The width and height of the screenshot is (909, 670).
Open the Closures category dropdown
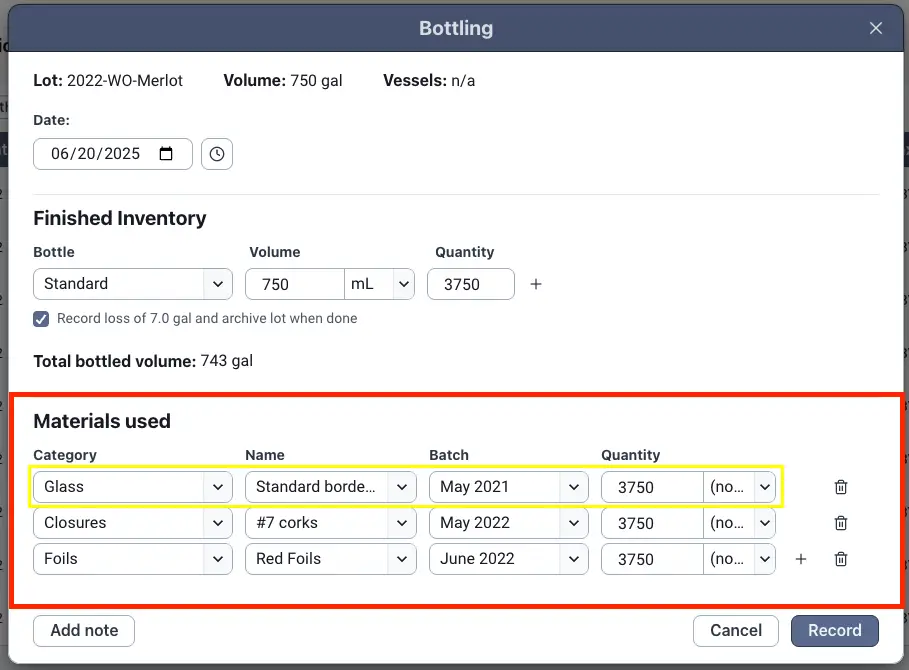[133, 523]
